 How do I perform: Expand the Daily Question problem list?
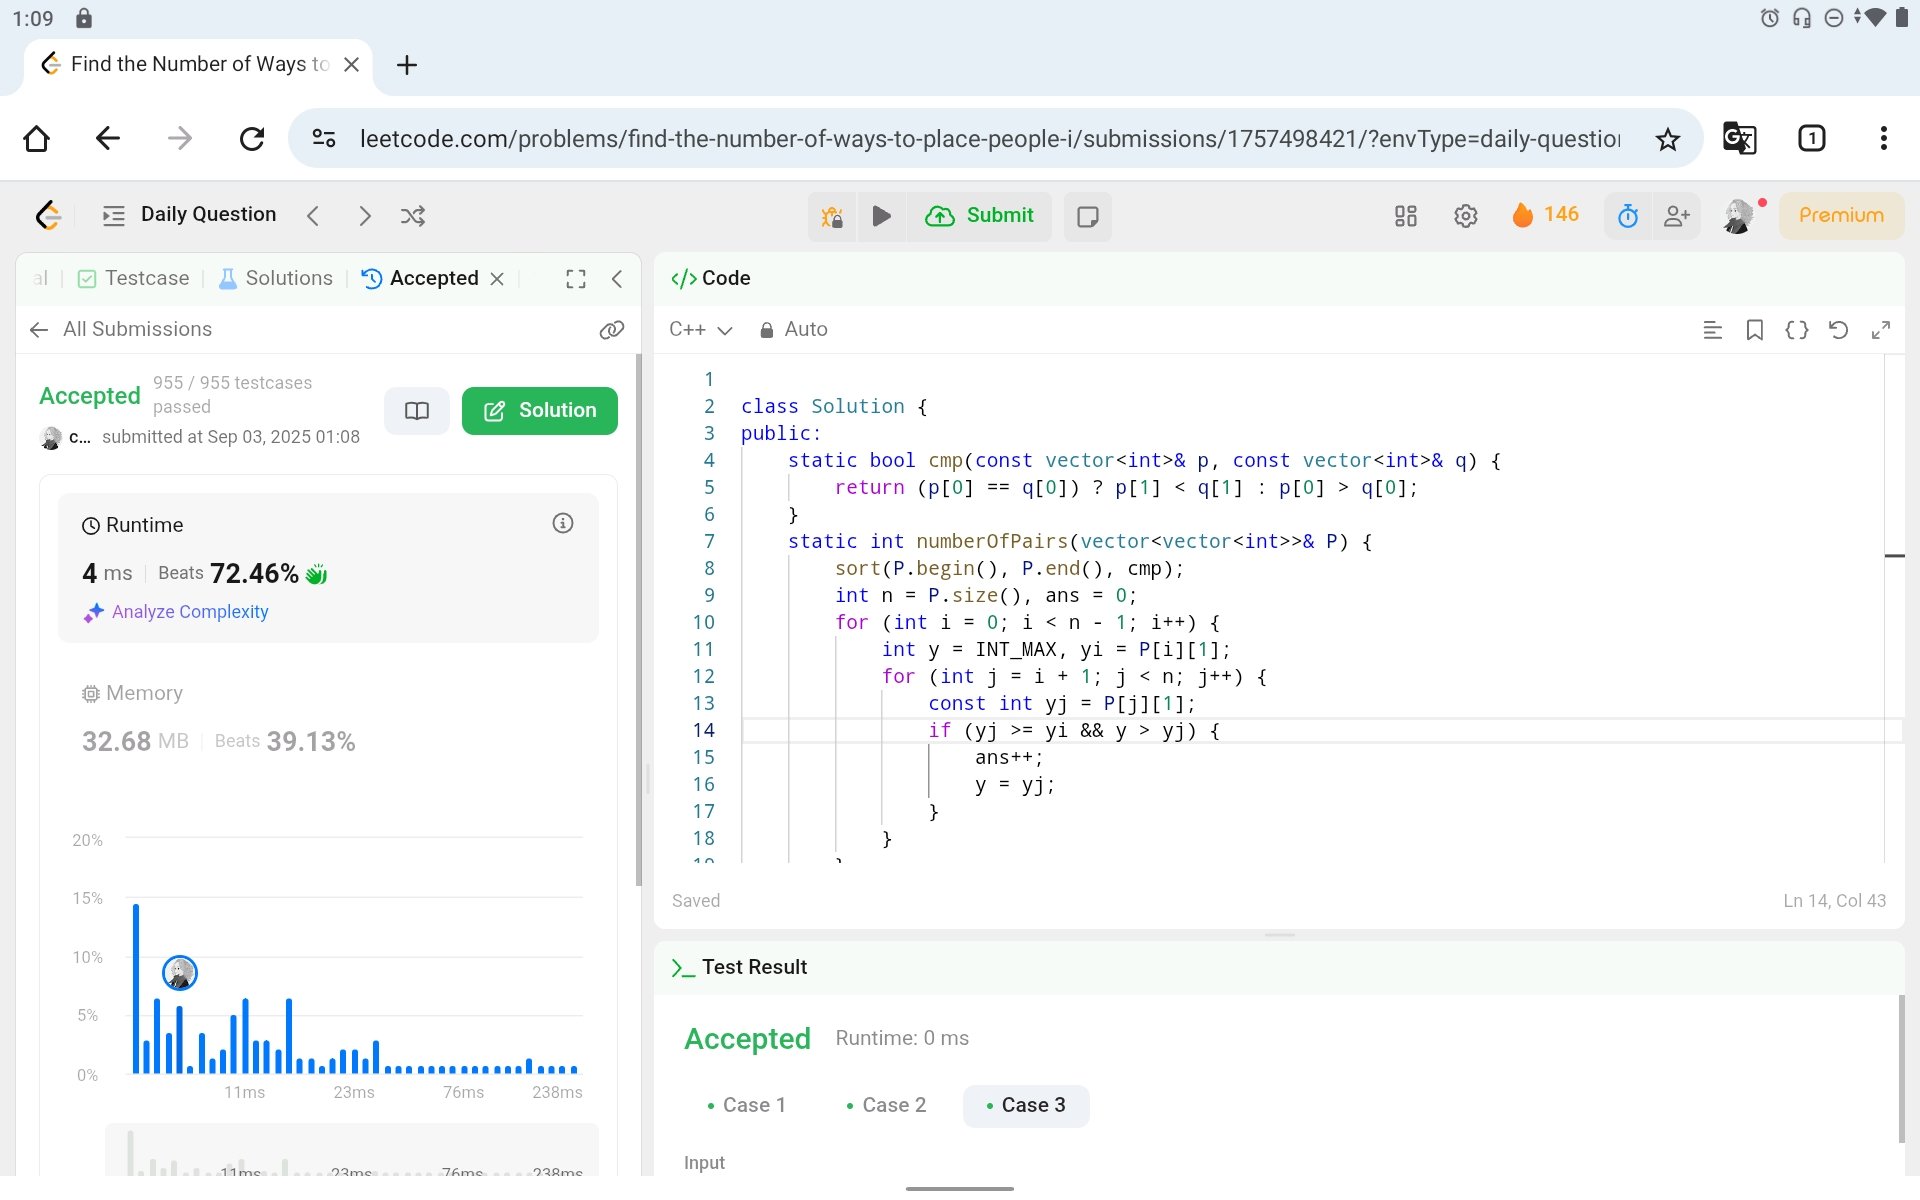[190, 215]
